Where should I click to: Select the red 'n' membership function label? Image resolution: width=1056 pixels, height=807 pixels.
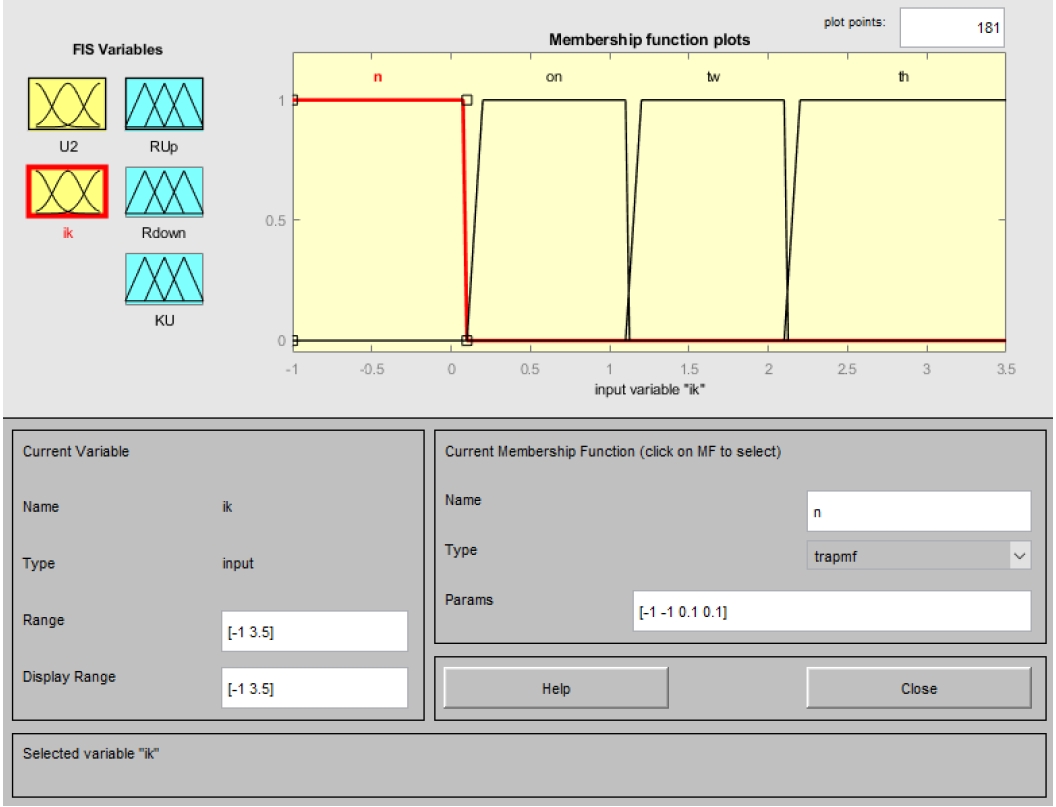(x=378, y=77)
